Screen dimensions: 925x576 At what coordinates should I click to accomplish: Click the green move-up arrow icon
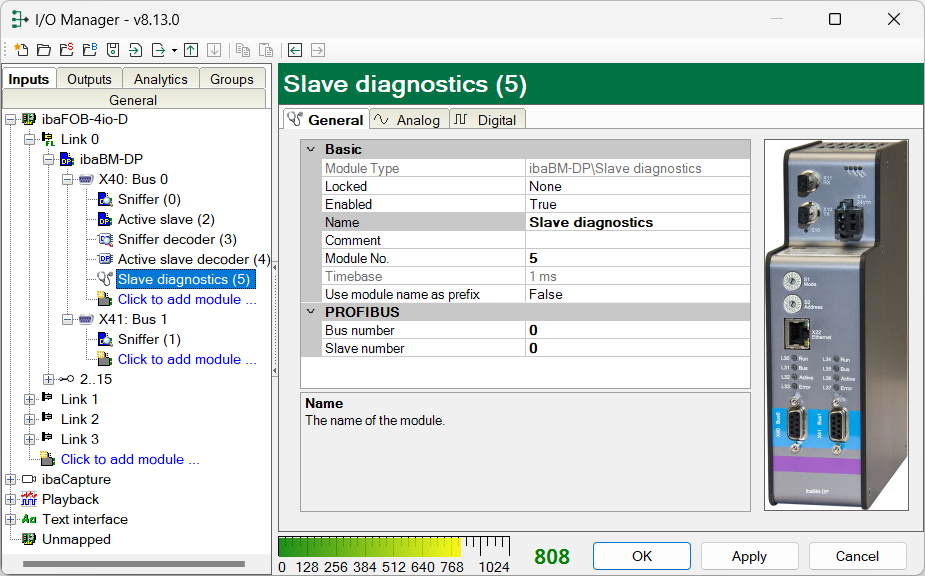[x=191, y=50]
